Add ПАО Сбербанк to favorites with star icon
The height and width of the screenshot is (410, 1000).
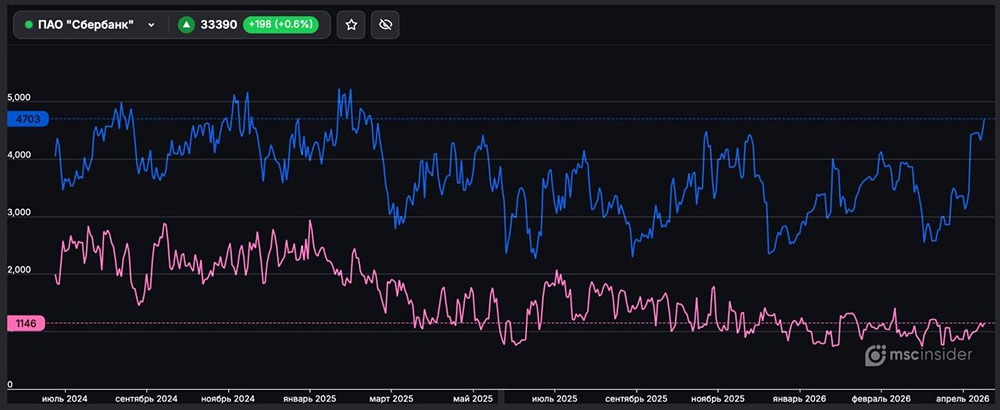coord(351,25)
